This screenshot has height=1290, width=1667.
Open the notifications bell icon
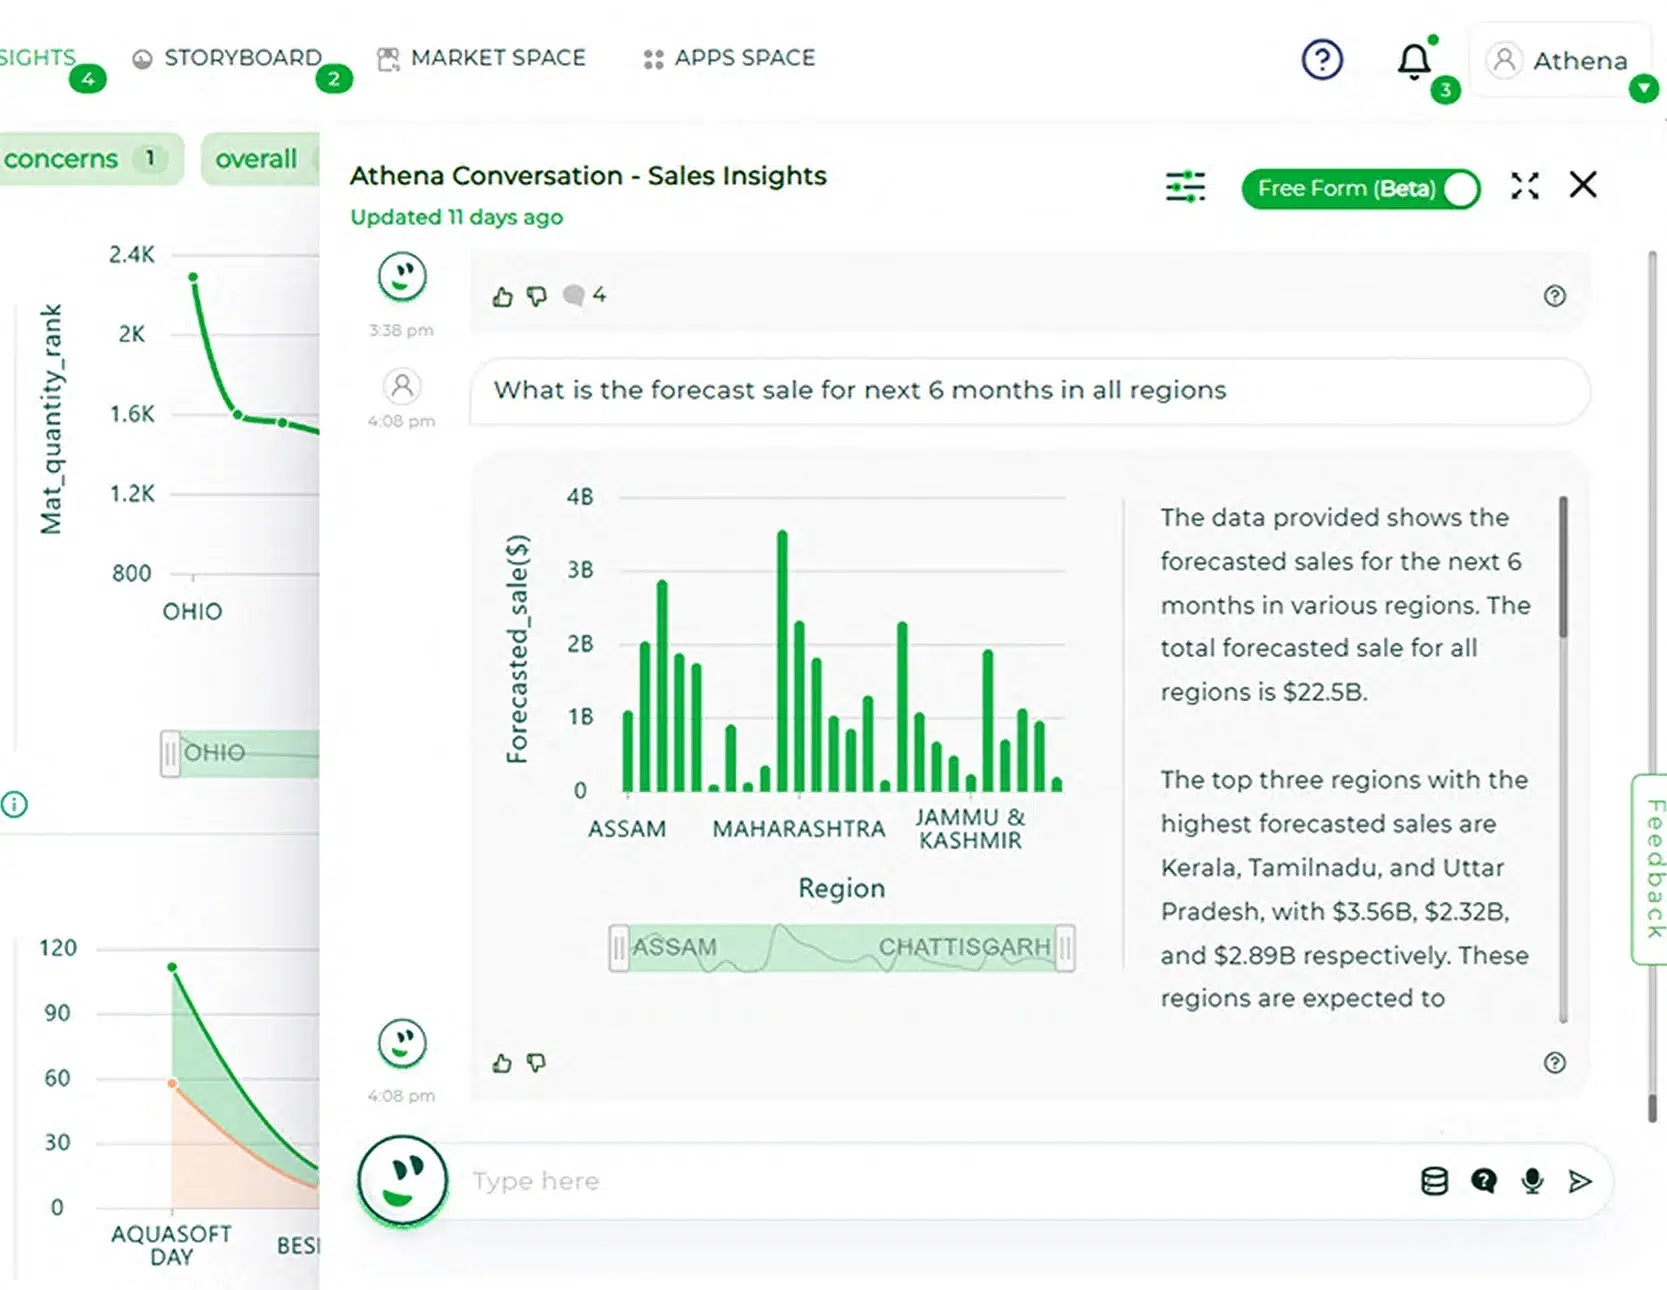click(1414, 62)
